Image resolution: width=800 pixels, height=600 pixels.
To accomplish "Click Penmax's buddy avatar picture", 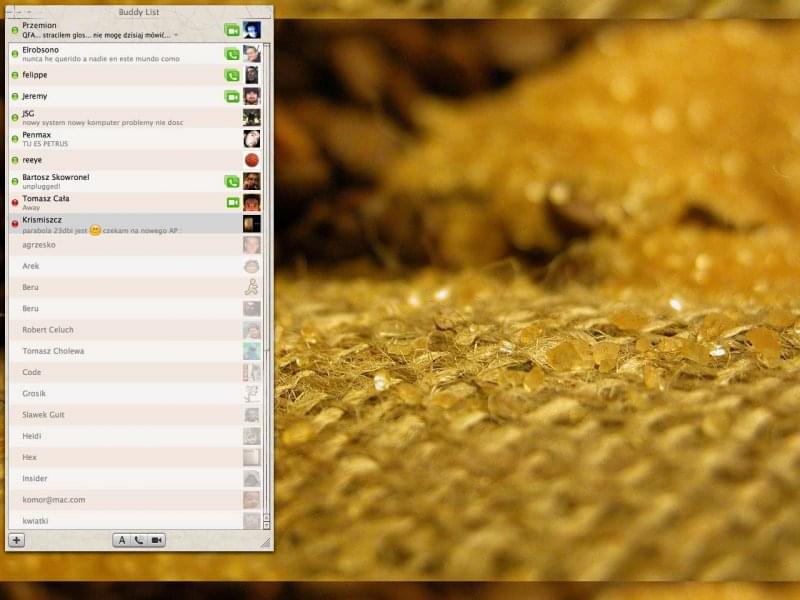I will click(x=252, y=139).
